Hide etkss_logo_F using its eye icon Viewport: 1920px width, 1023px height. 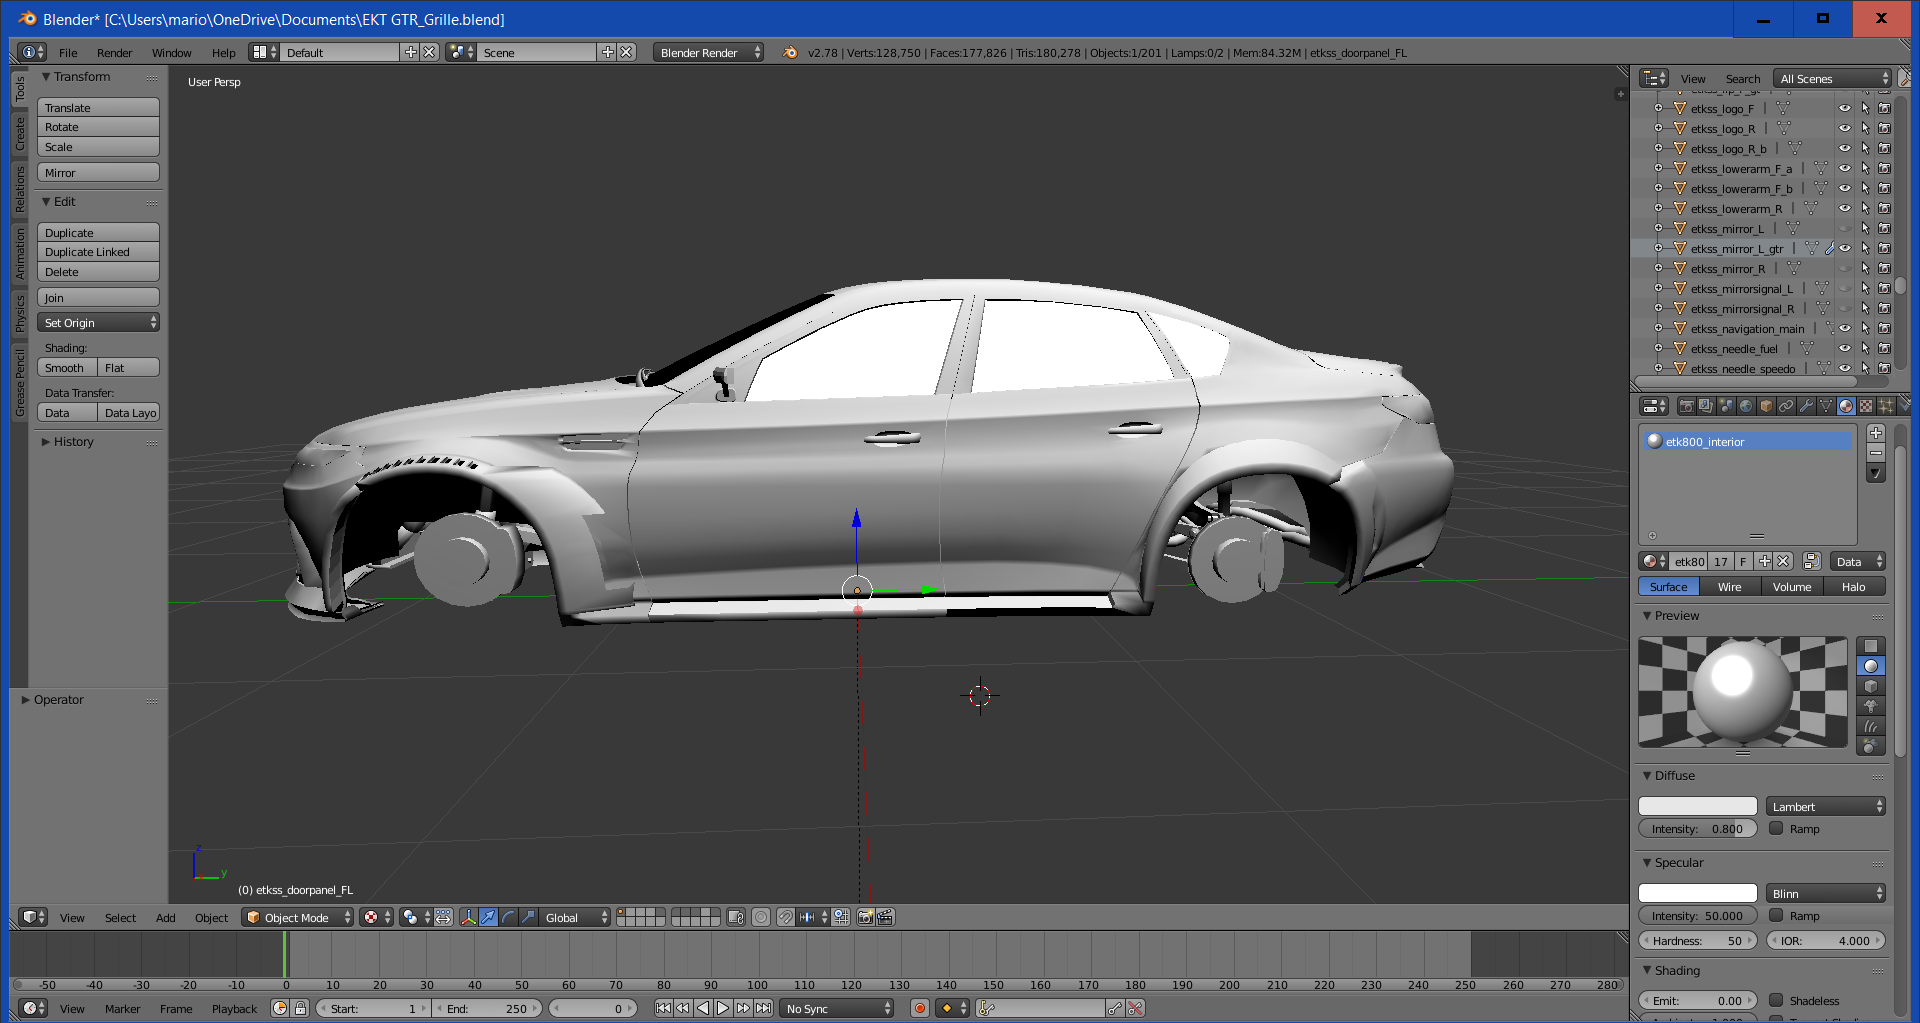pos(1845,109)
